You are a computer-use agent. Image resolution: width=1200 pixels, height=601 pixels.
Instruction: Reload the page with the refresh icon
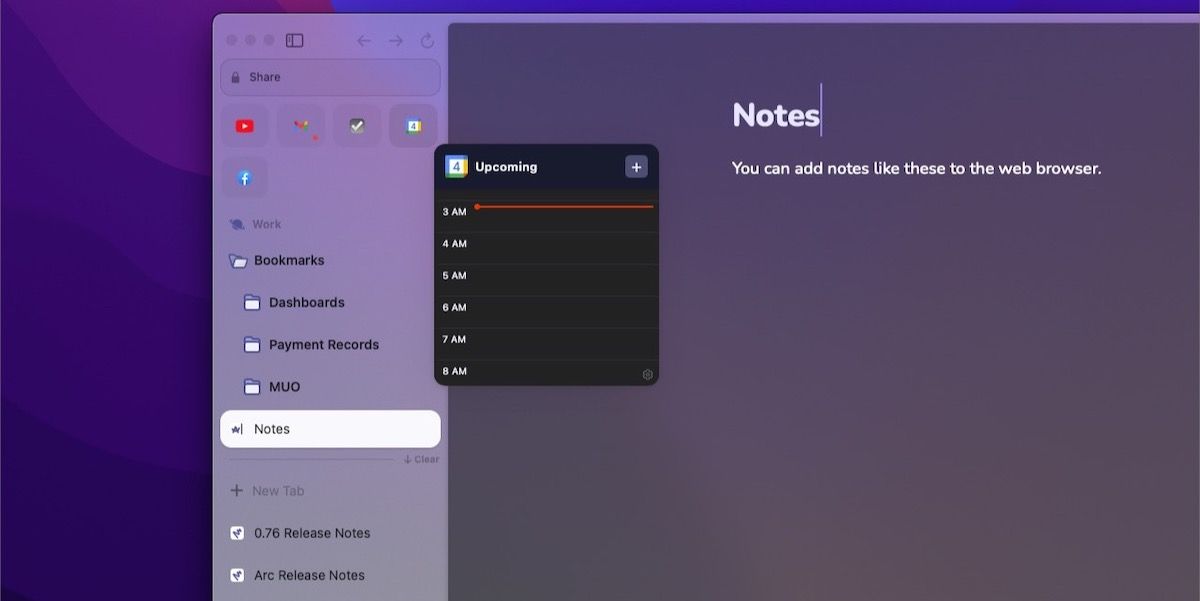click(427, 40)
